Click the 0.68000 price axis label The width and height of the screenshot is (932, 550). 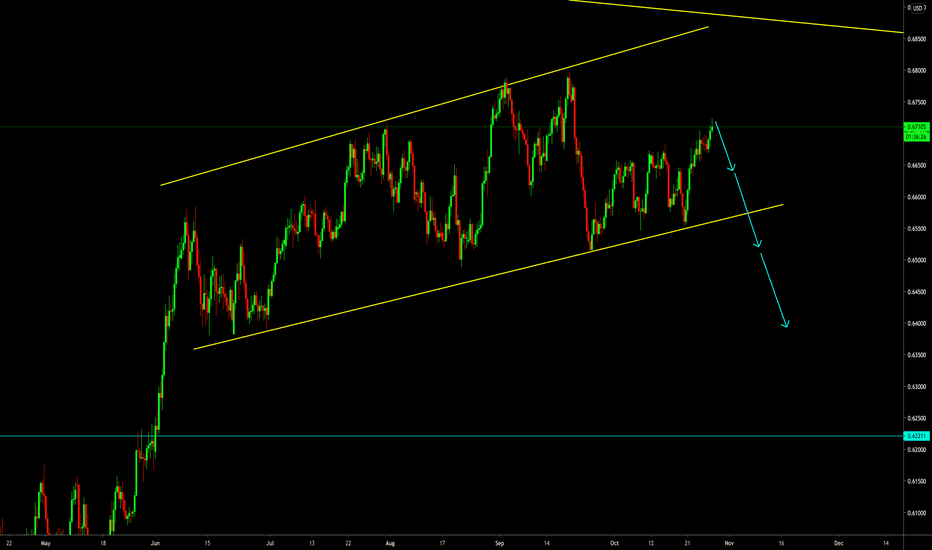(x=917, y=71)
